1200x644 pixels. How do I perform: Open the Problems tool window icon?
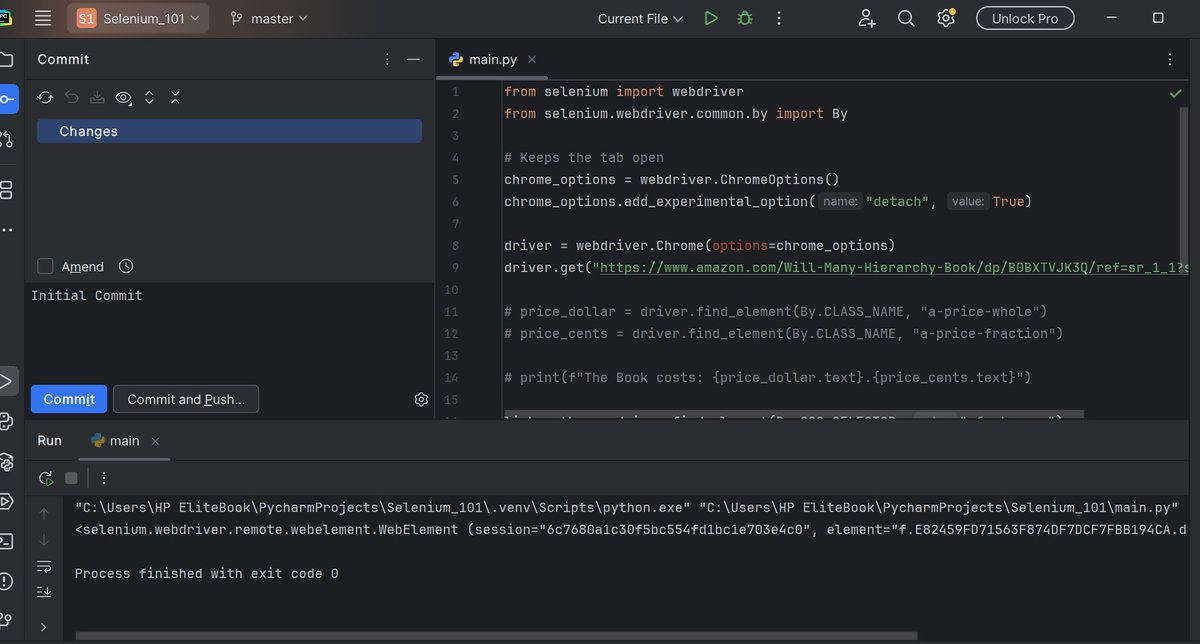tap(7, 581)
